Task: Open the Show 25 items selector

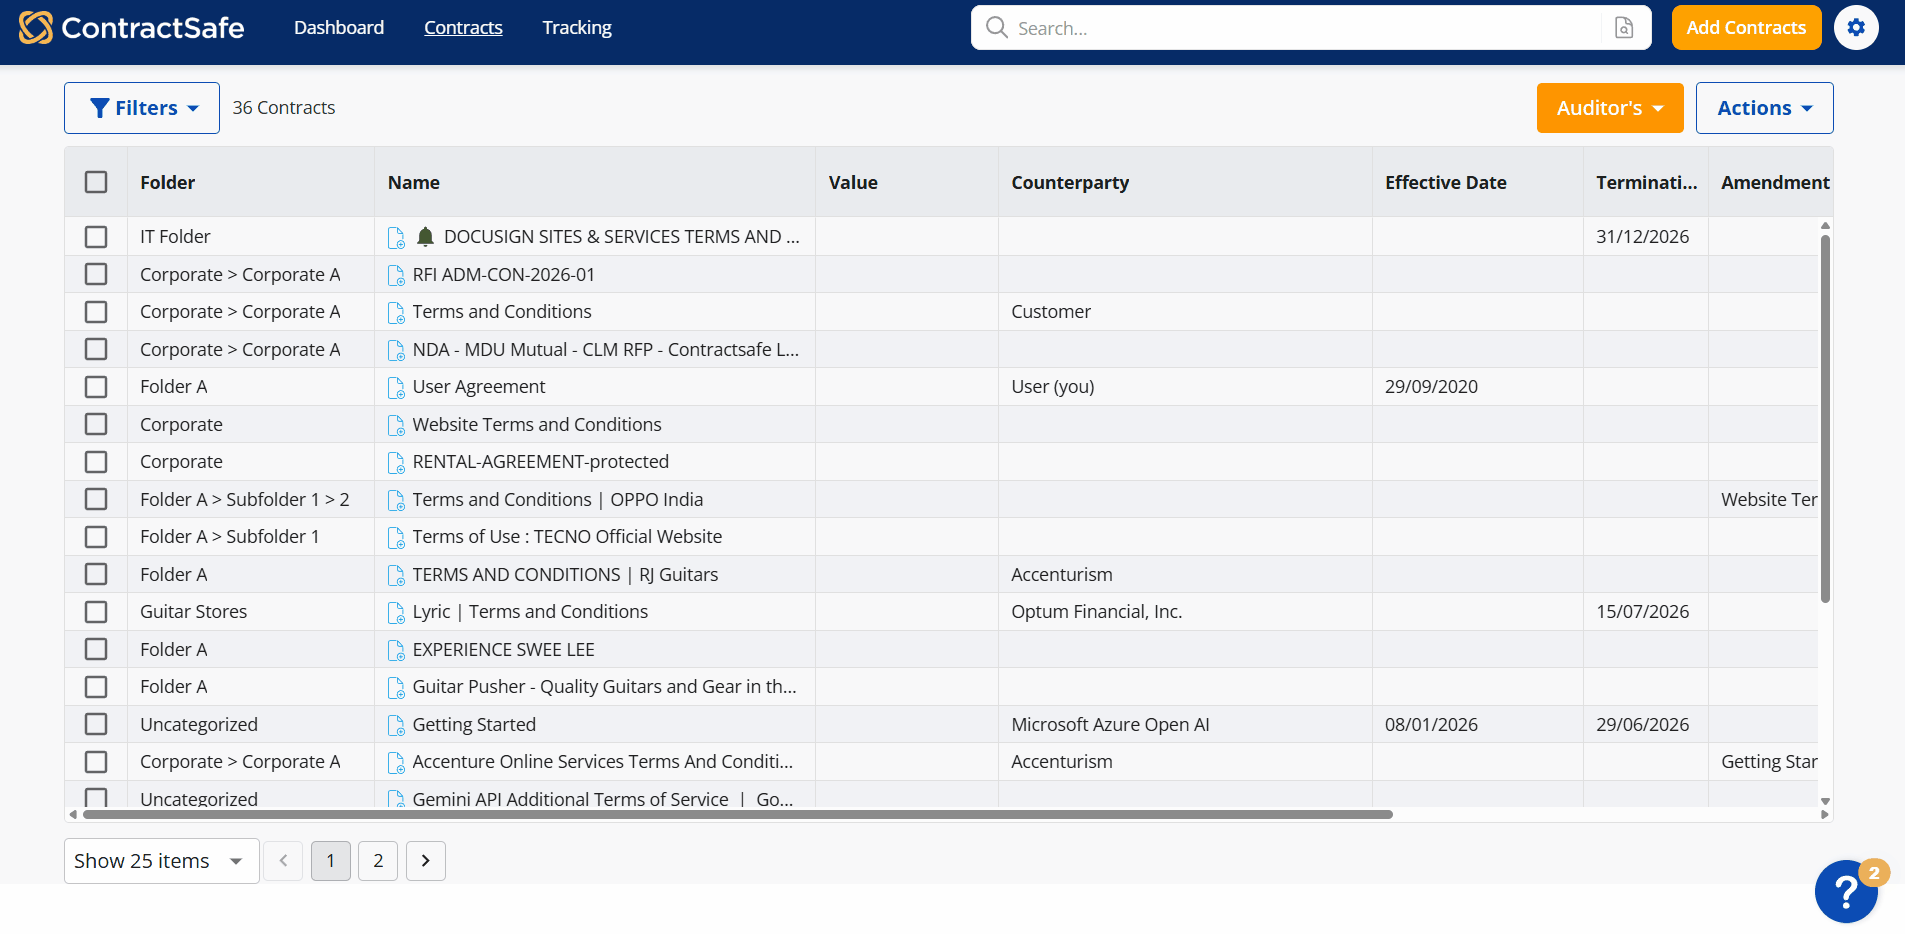Action: coord(162,861)
